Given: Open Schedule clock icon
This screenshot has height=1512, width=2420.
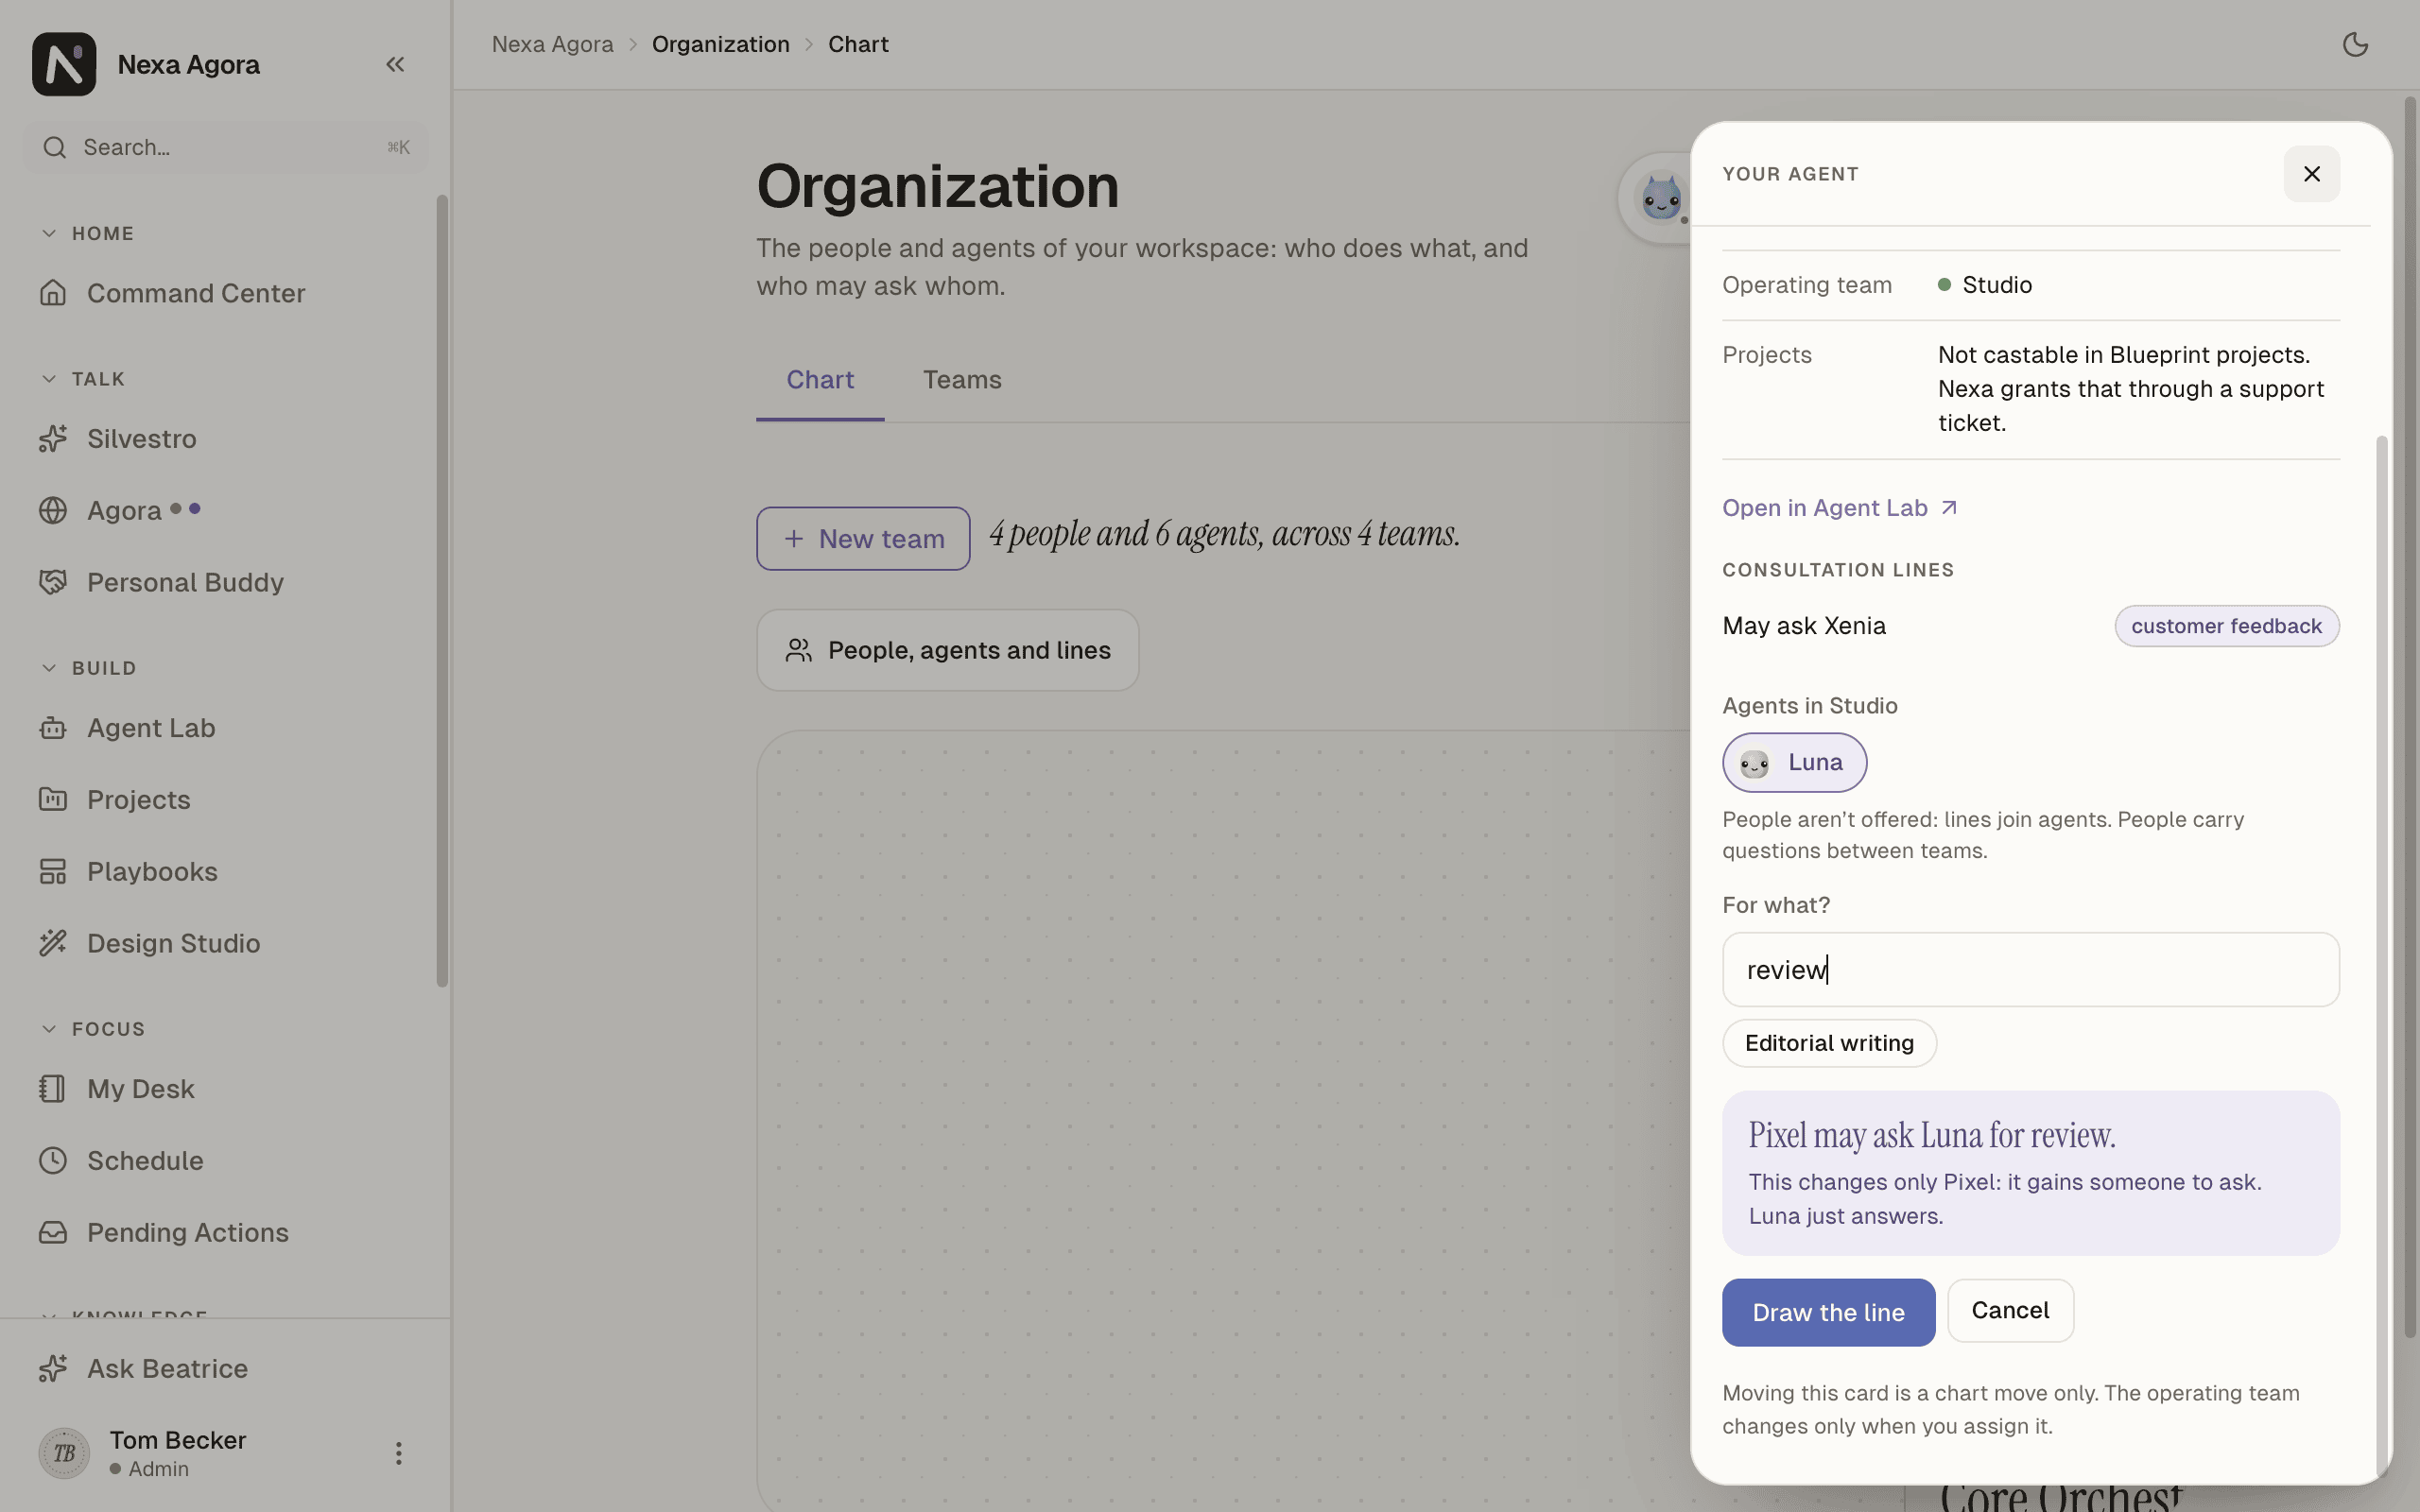Looking at the screenshot, I should pyautogui.click(x=53, y=1160).
